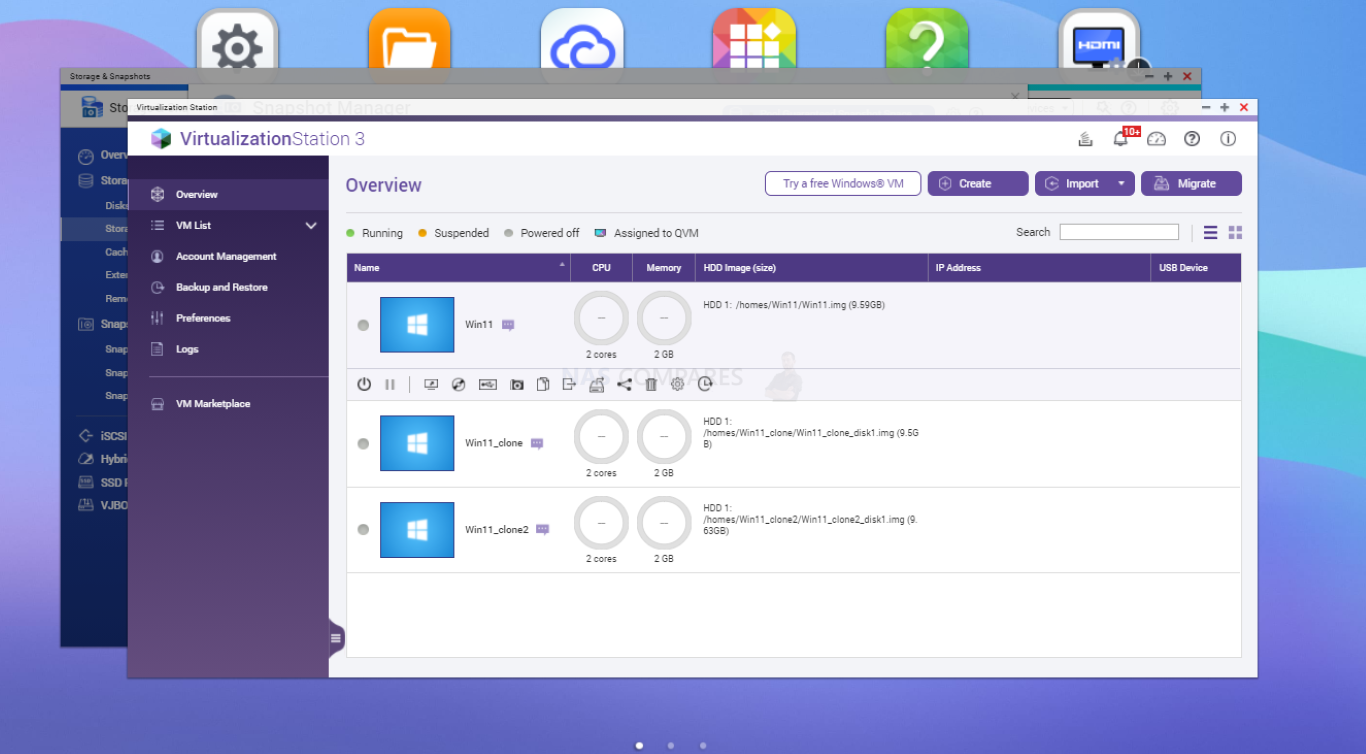Take a snapshot using the camera icon
The image size is (1366, 754).
(517, 384)
